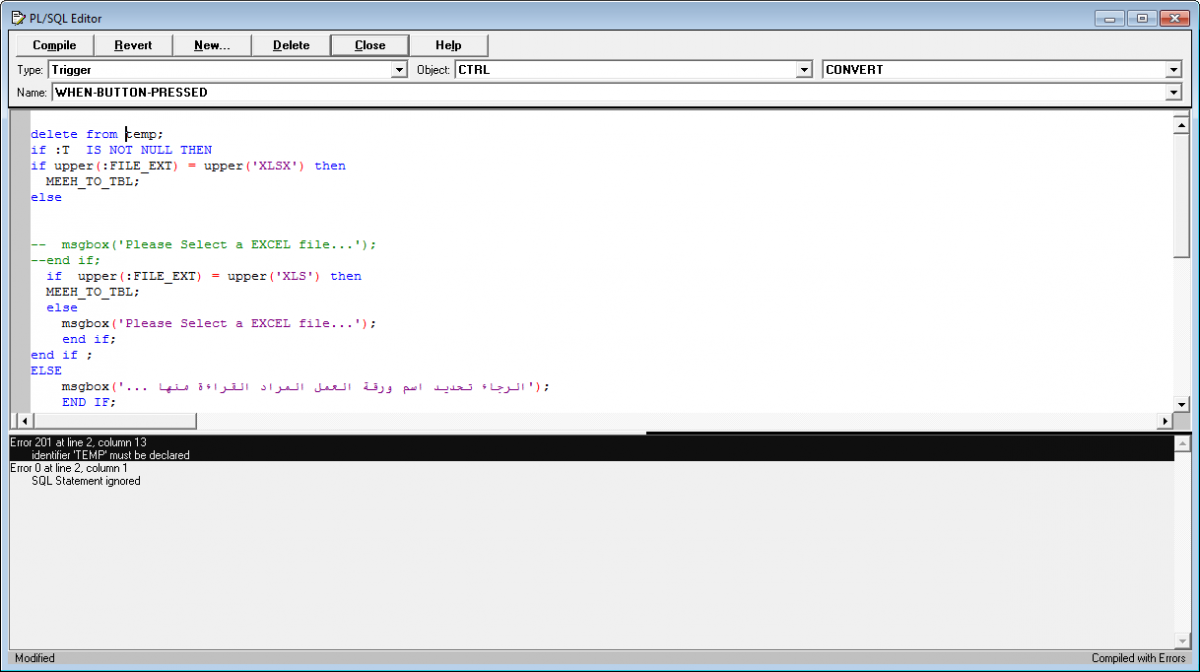1200x672 pixels.
Task: Click the error pane scroll down arrow
Action: coord(1183,641)
